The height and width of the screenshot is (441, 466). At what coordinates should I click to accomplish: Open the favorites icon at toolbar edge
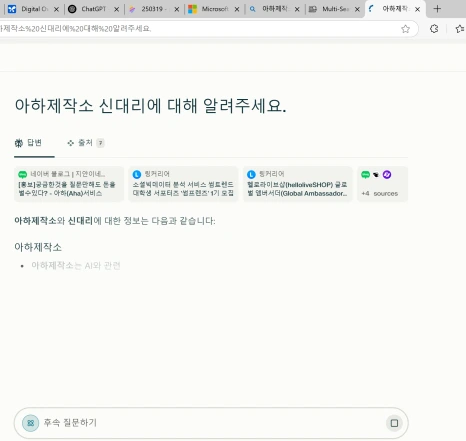click(460, 29)
